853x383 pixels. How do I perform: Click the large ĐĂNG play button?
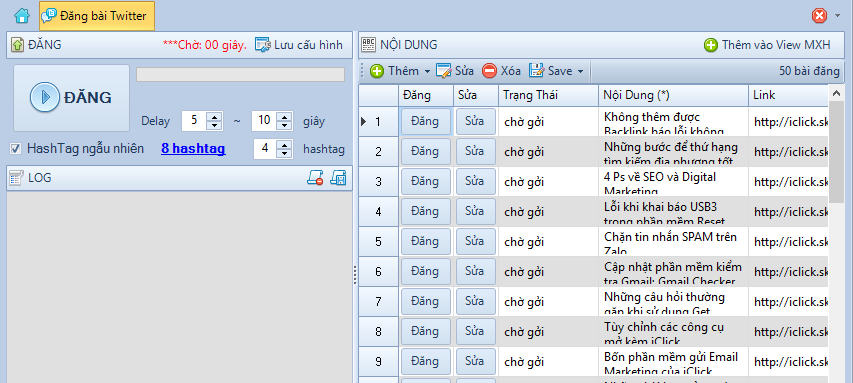tap(71, 98)
